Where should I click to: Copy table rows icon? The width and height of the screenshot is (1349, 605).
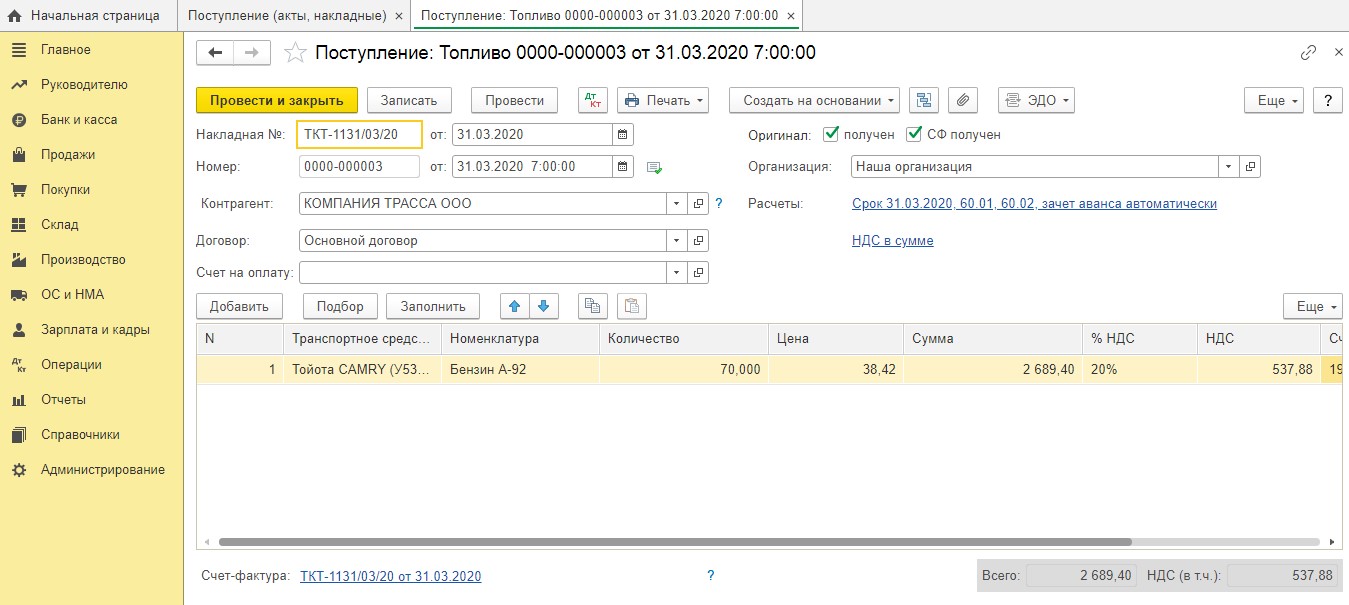click(593, 306)
